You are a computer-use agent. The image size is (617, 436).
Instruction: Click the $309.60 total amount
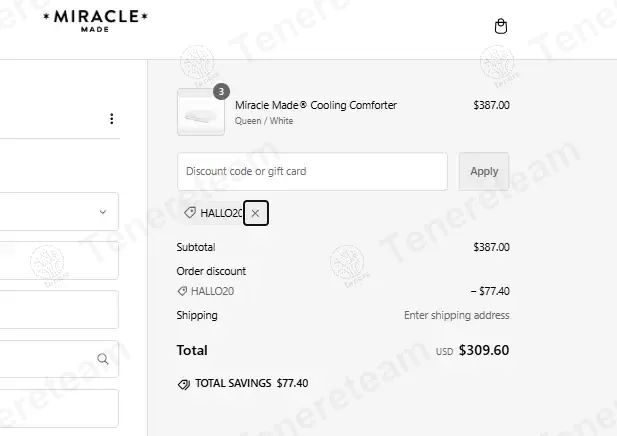[x=484, y=351]
